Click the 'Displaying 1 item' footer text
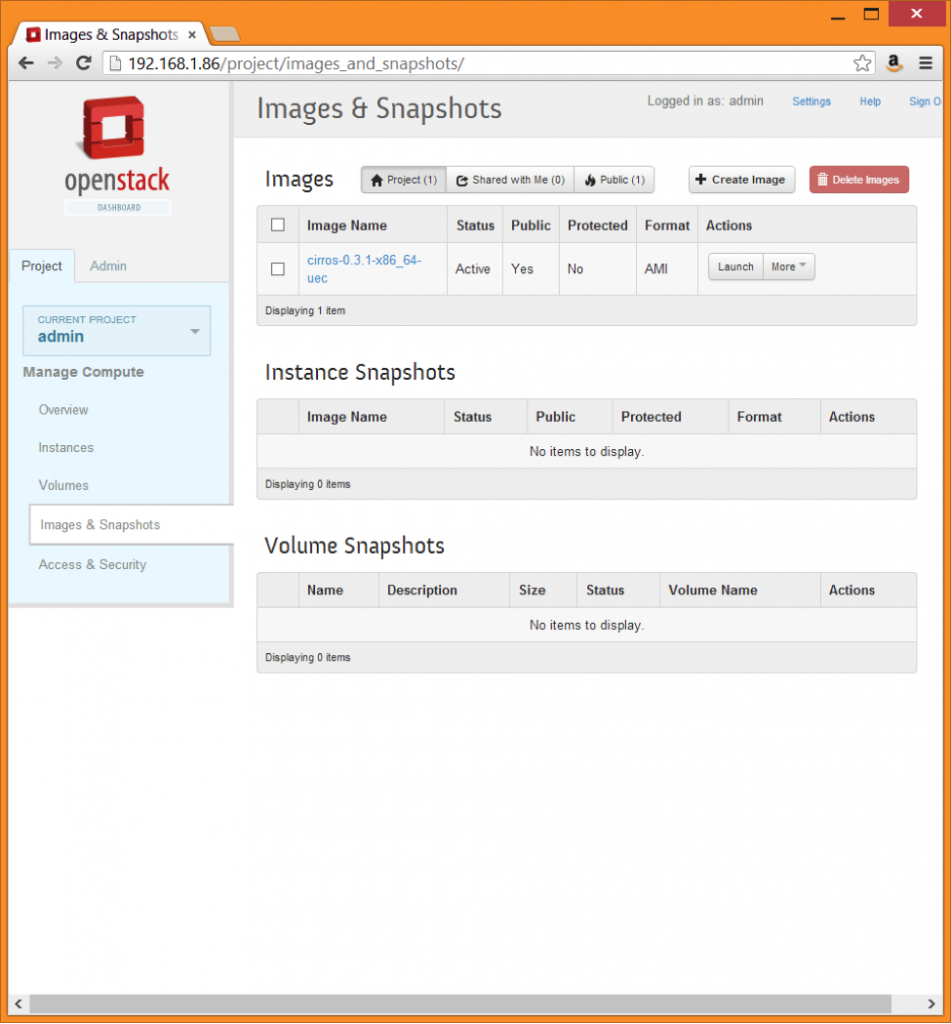Viewport: 951px width, 1024px height. [x=305, y=310]
